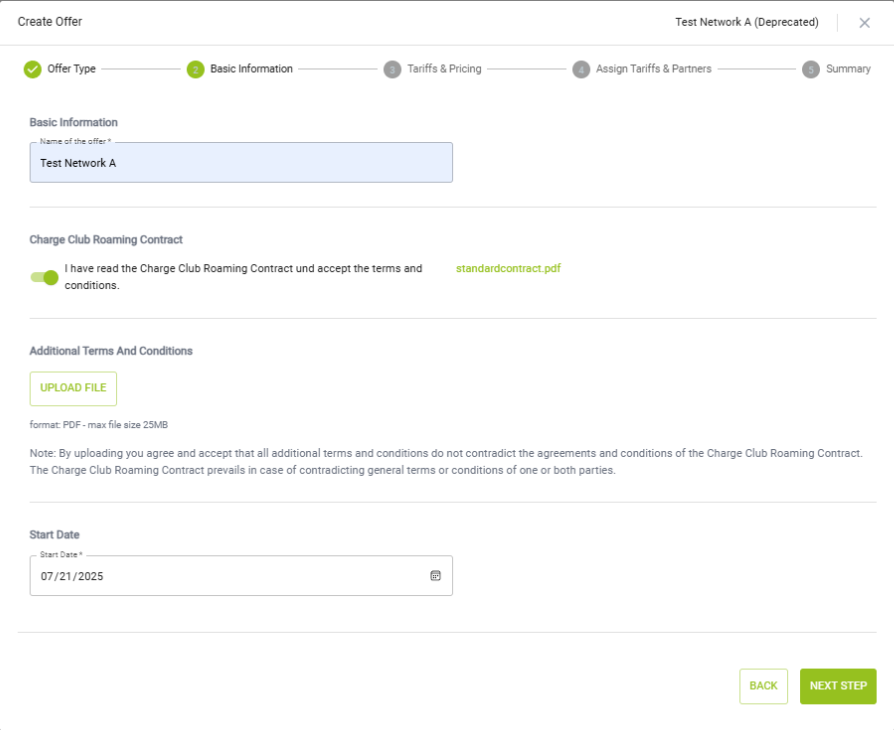Screen dimensions: 894x730
Task: Click the Basic Information step label
Action: click(251, 68)
